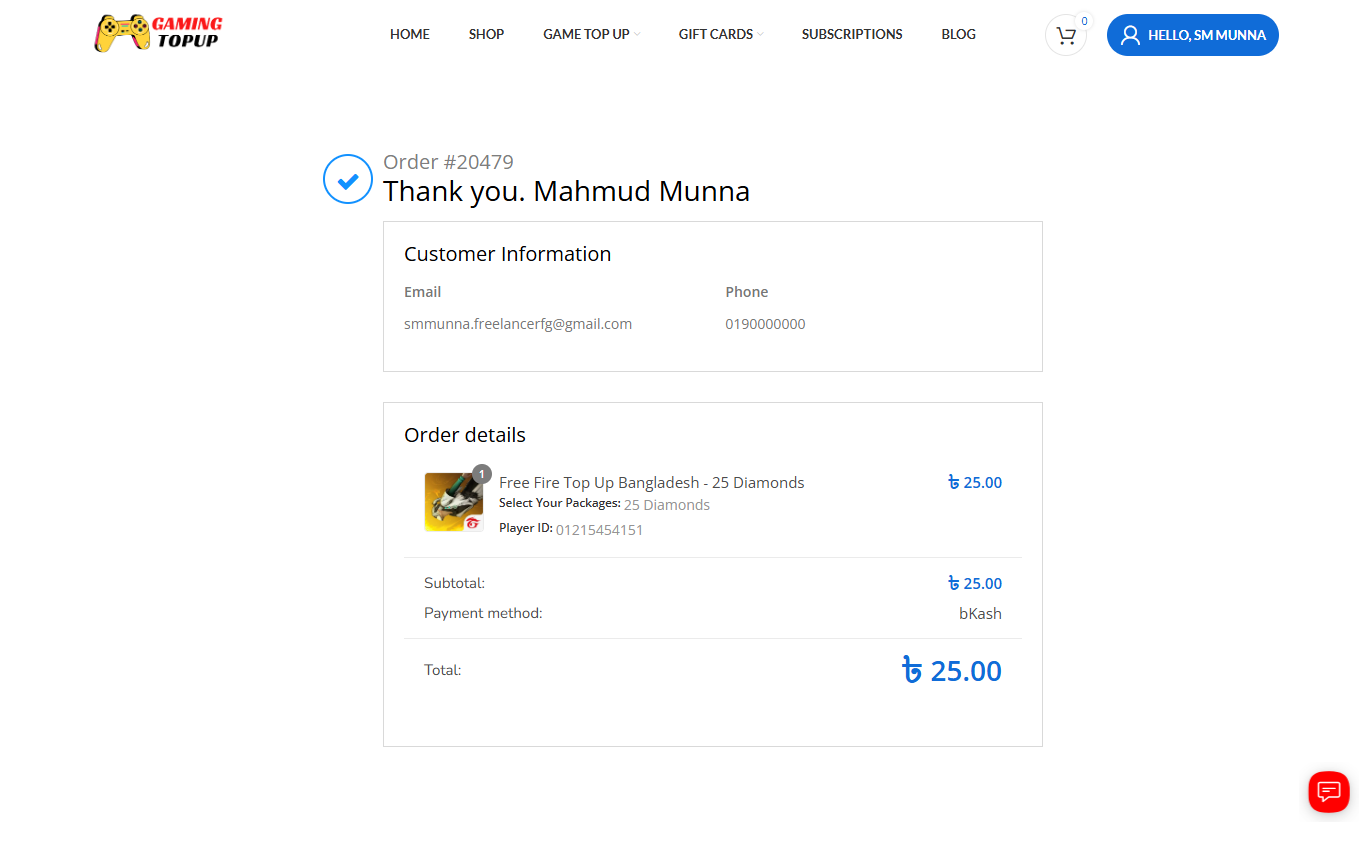This screenshot has width=1366, height=867.
Task: Click the cart item count badge
Action: [1084, 21]
